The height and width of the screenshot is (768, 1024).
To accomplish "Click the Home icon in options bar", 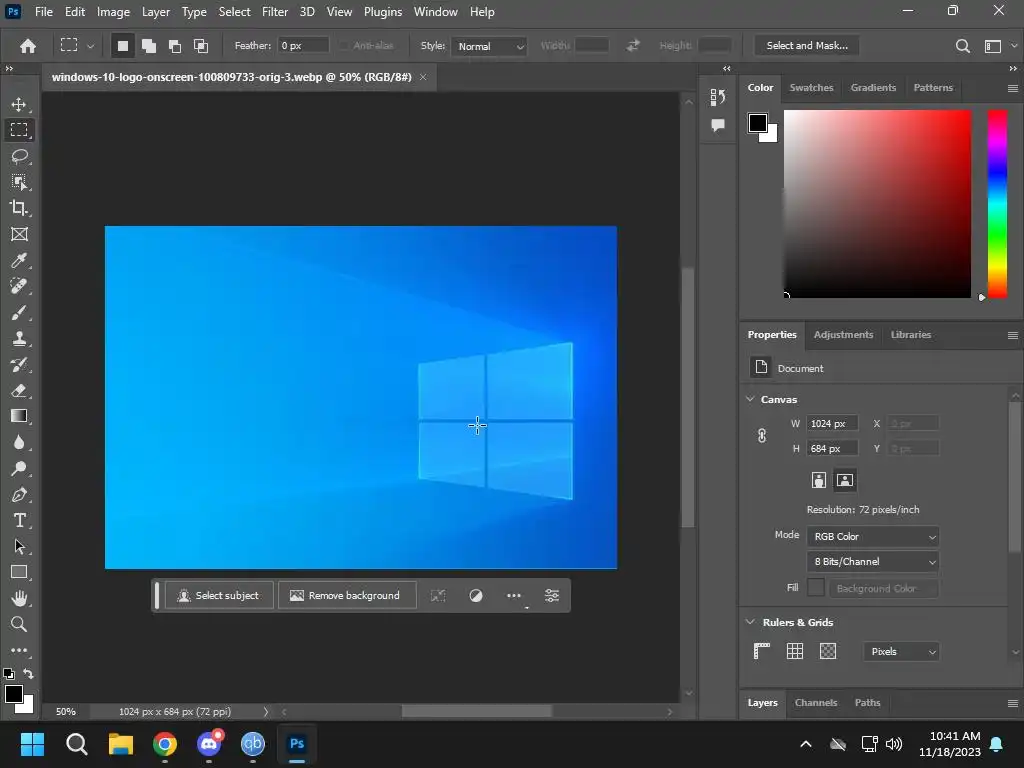I will coord(27,46).
